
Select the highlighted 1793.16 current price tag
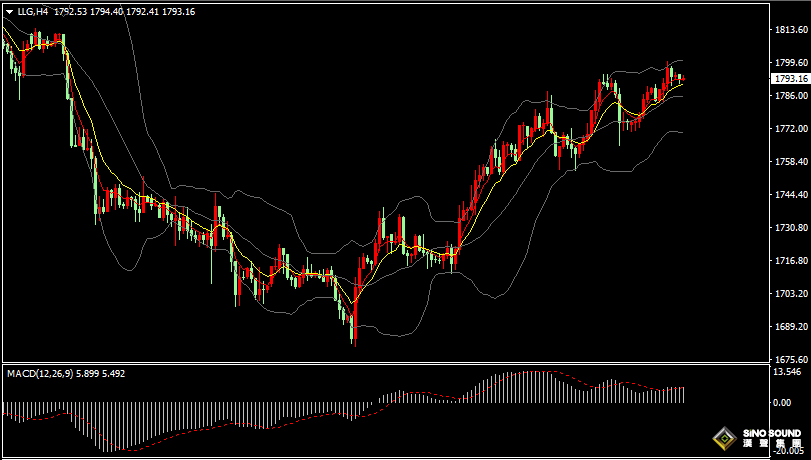[790, 79]
